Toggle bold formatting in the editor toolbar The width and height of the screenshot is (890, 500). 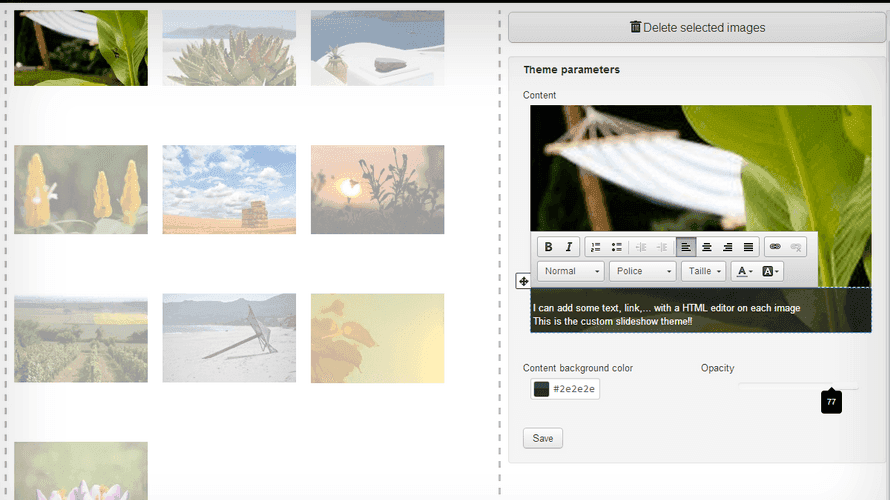548,247
